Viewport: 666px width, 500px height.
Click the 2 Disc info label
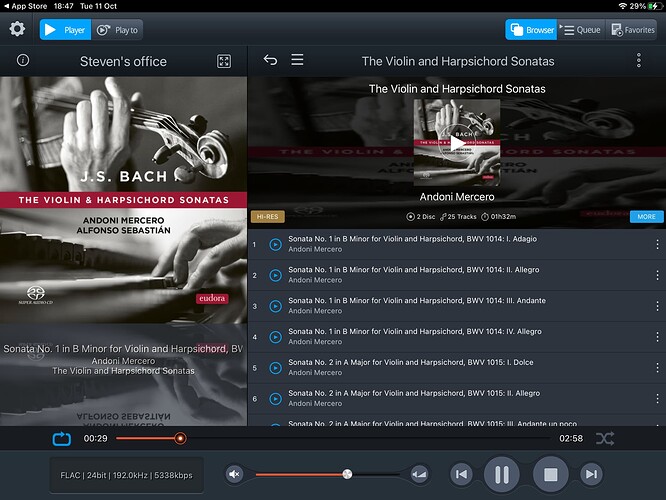(421, 217)
